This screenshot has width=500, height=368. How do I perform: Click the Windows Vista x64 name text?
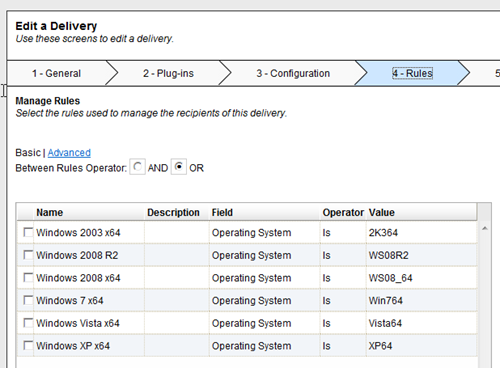(78, 323)
